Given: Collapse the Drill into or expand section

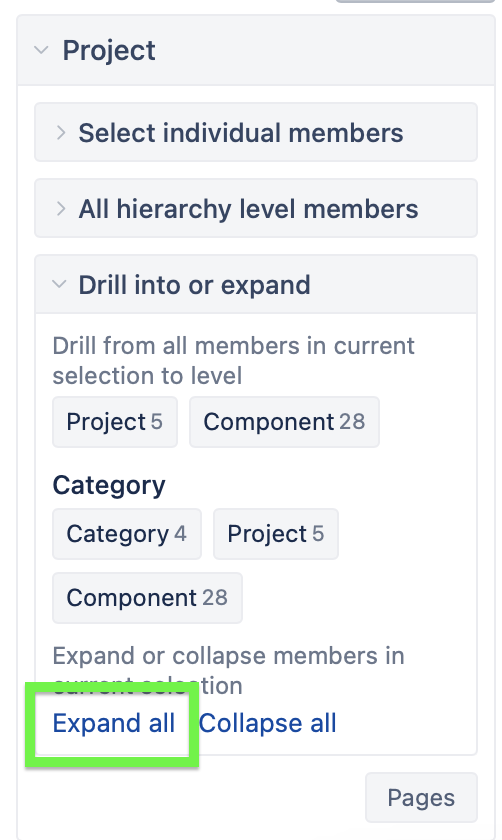Looking at the screenshot, I should pos(256,284).
